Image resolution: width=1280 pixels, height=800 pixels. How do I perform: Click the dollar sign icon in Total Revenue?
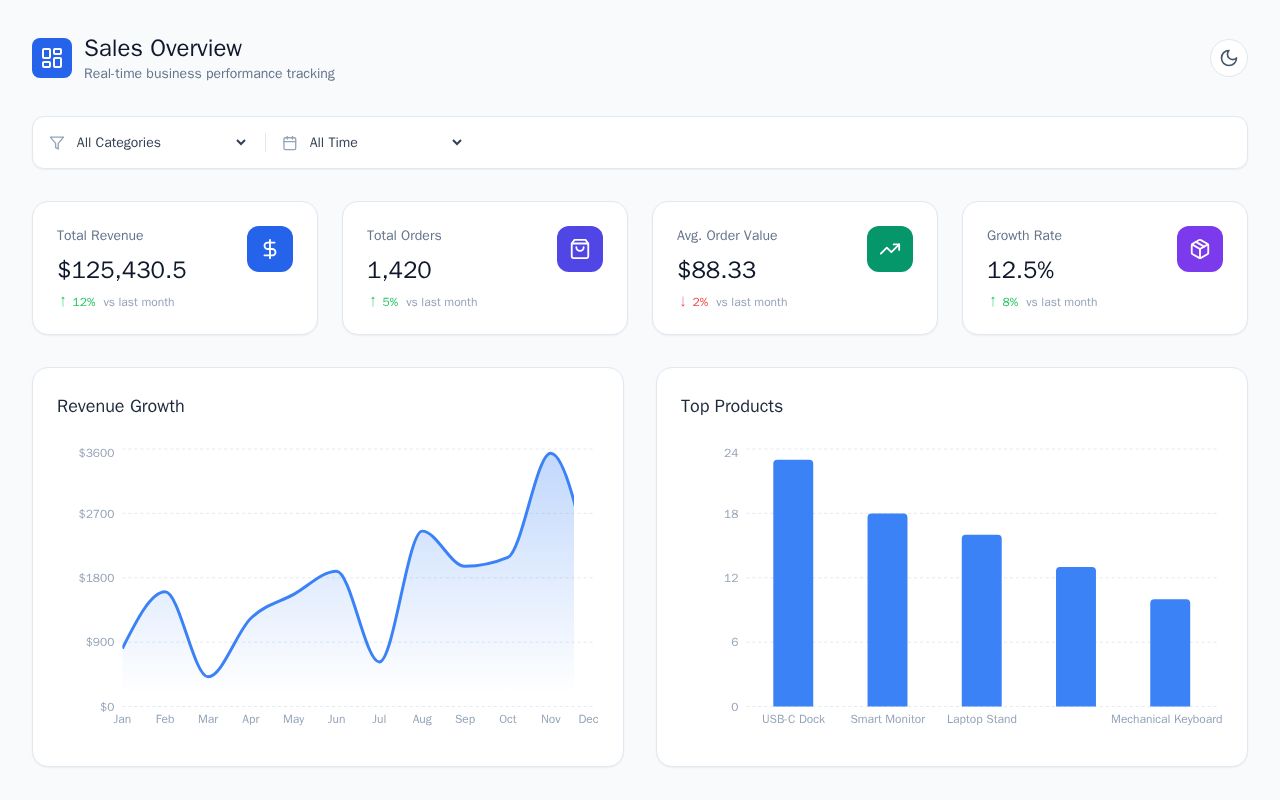[x=270, y=249]
